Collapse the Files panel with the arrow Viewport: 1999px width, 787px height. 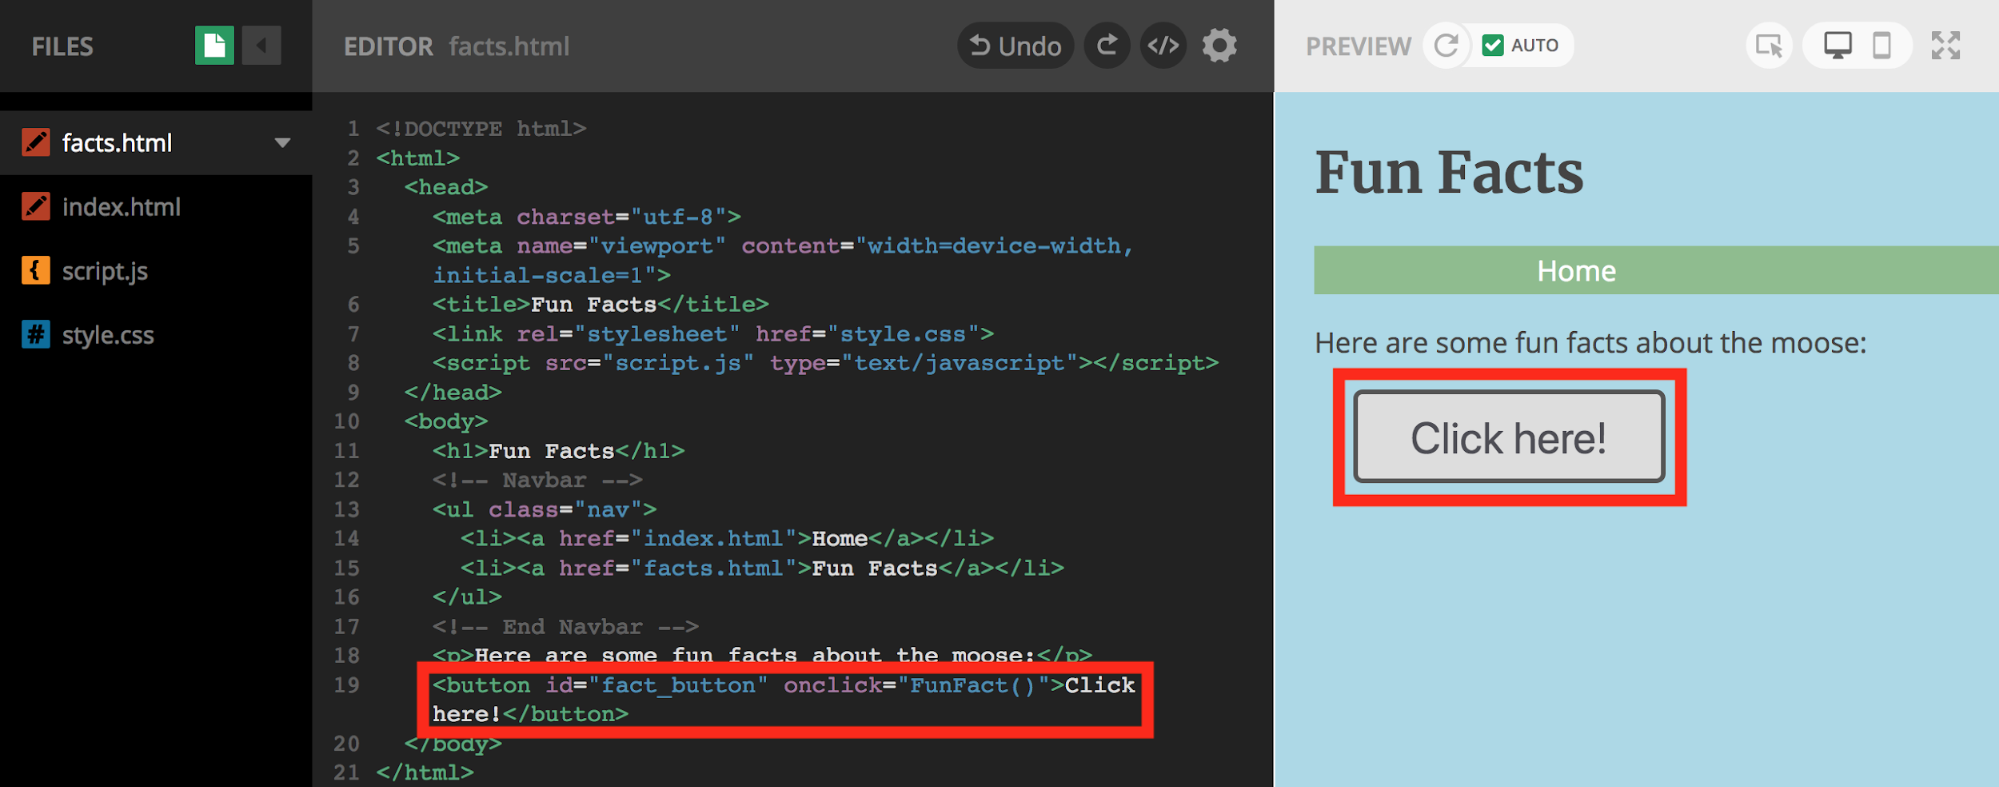[262, 46]
